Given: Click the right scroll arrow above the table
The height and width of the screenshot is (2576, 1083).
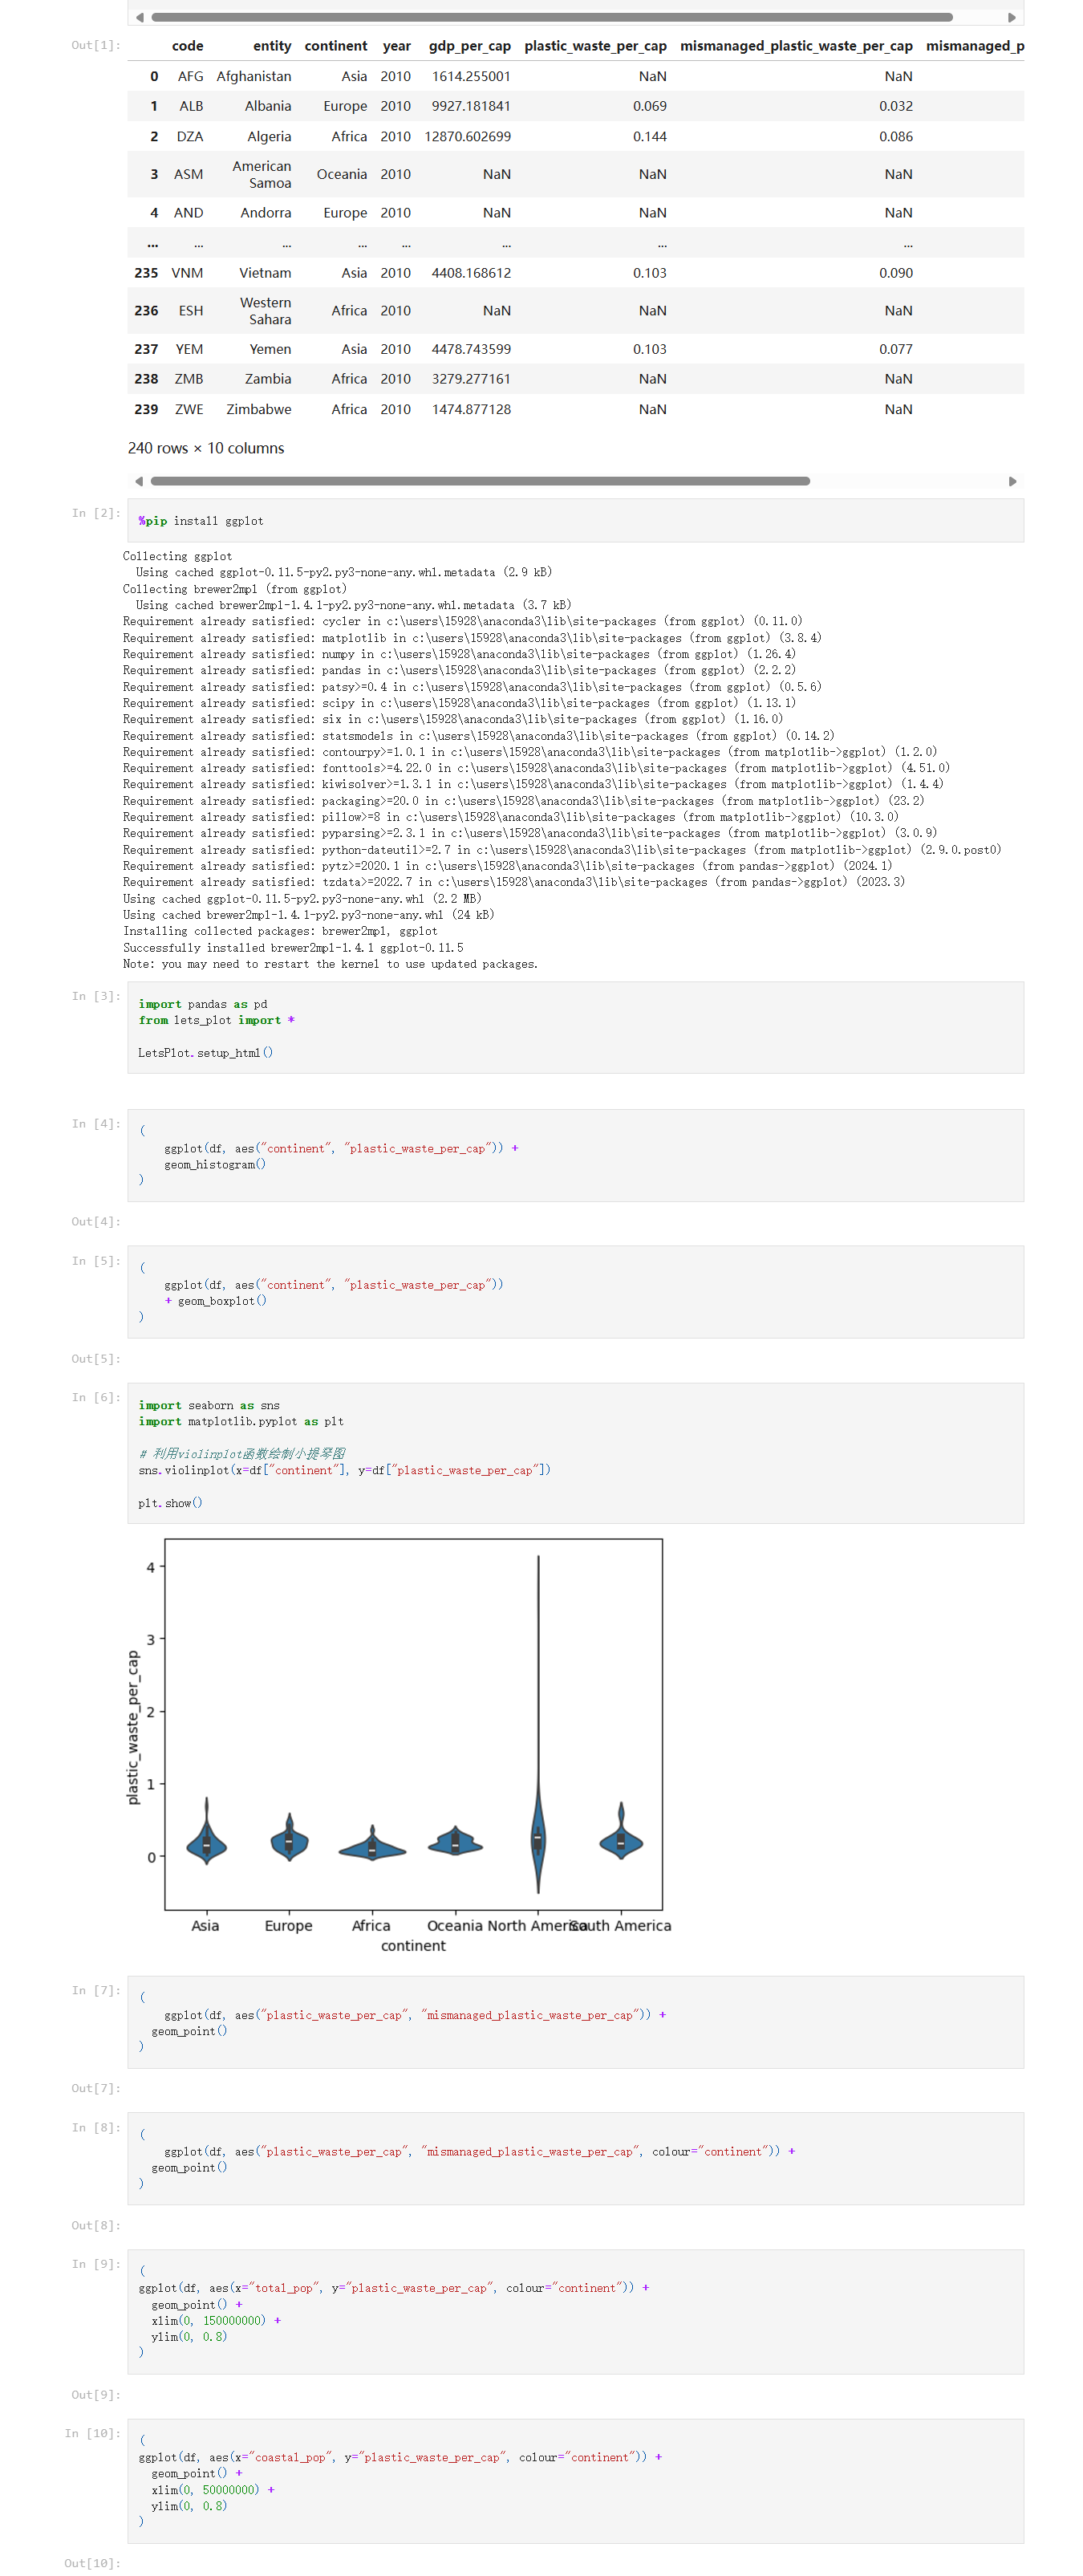Looking at the screenshot, I should click(1011, 17).
